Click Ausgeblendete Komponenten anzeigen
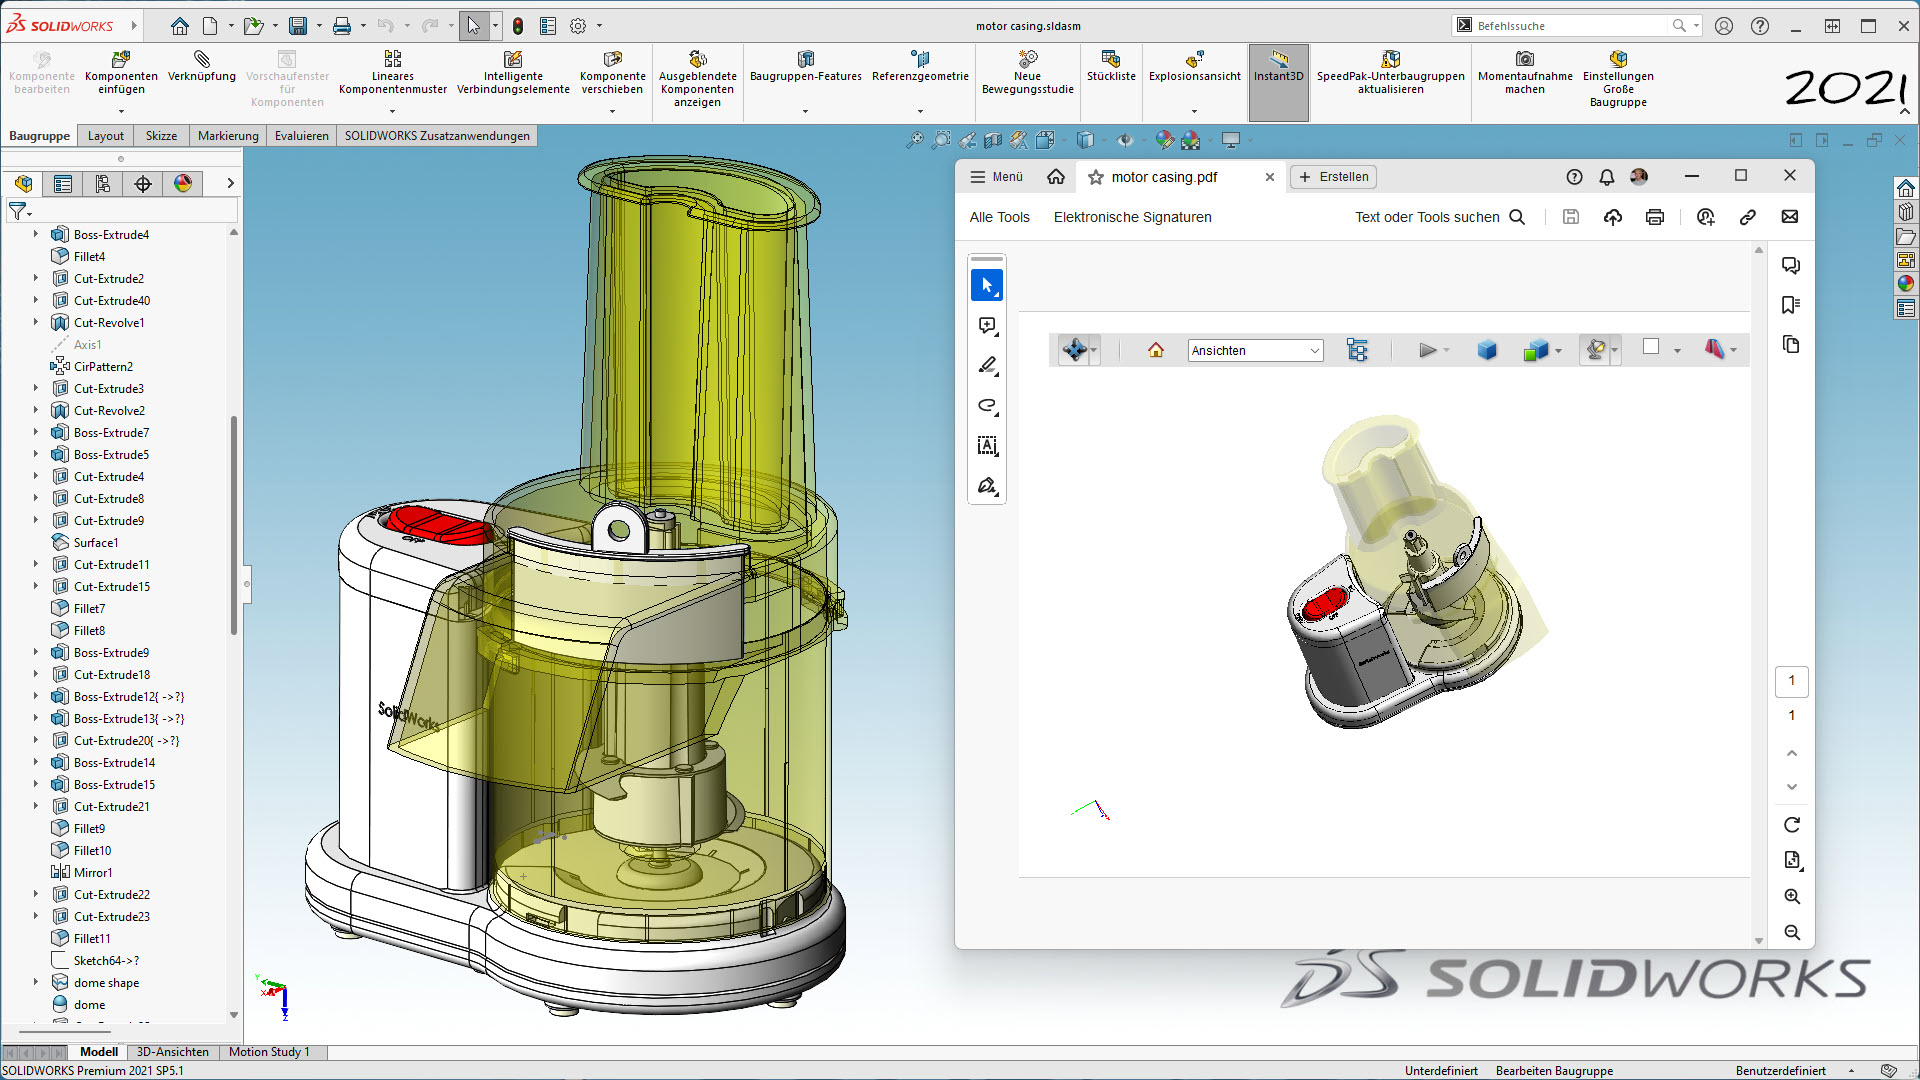 697,79
